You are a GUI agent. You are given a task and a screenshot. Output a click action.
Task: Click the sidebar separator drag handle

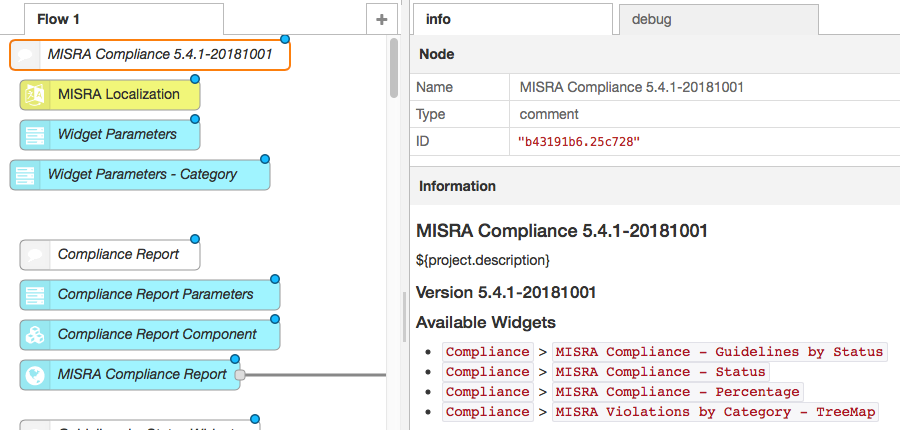[x=405, y=317]
